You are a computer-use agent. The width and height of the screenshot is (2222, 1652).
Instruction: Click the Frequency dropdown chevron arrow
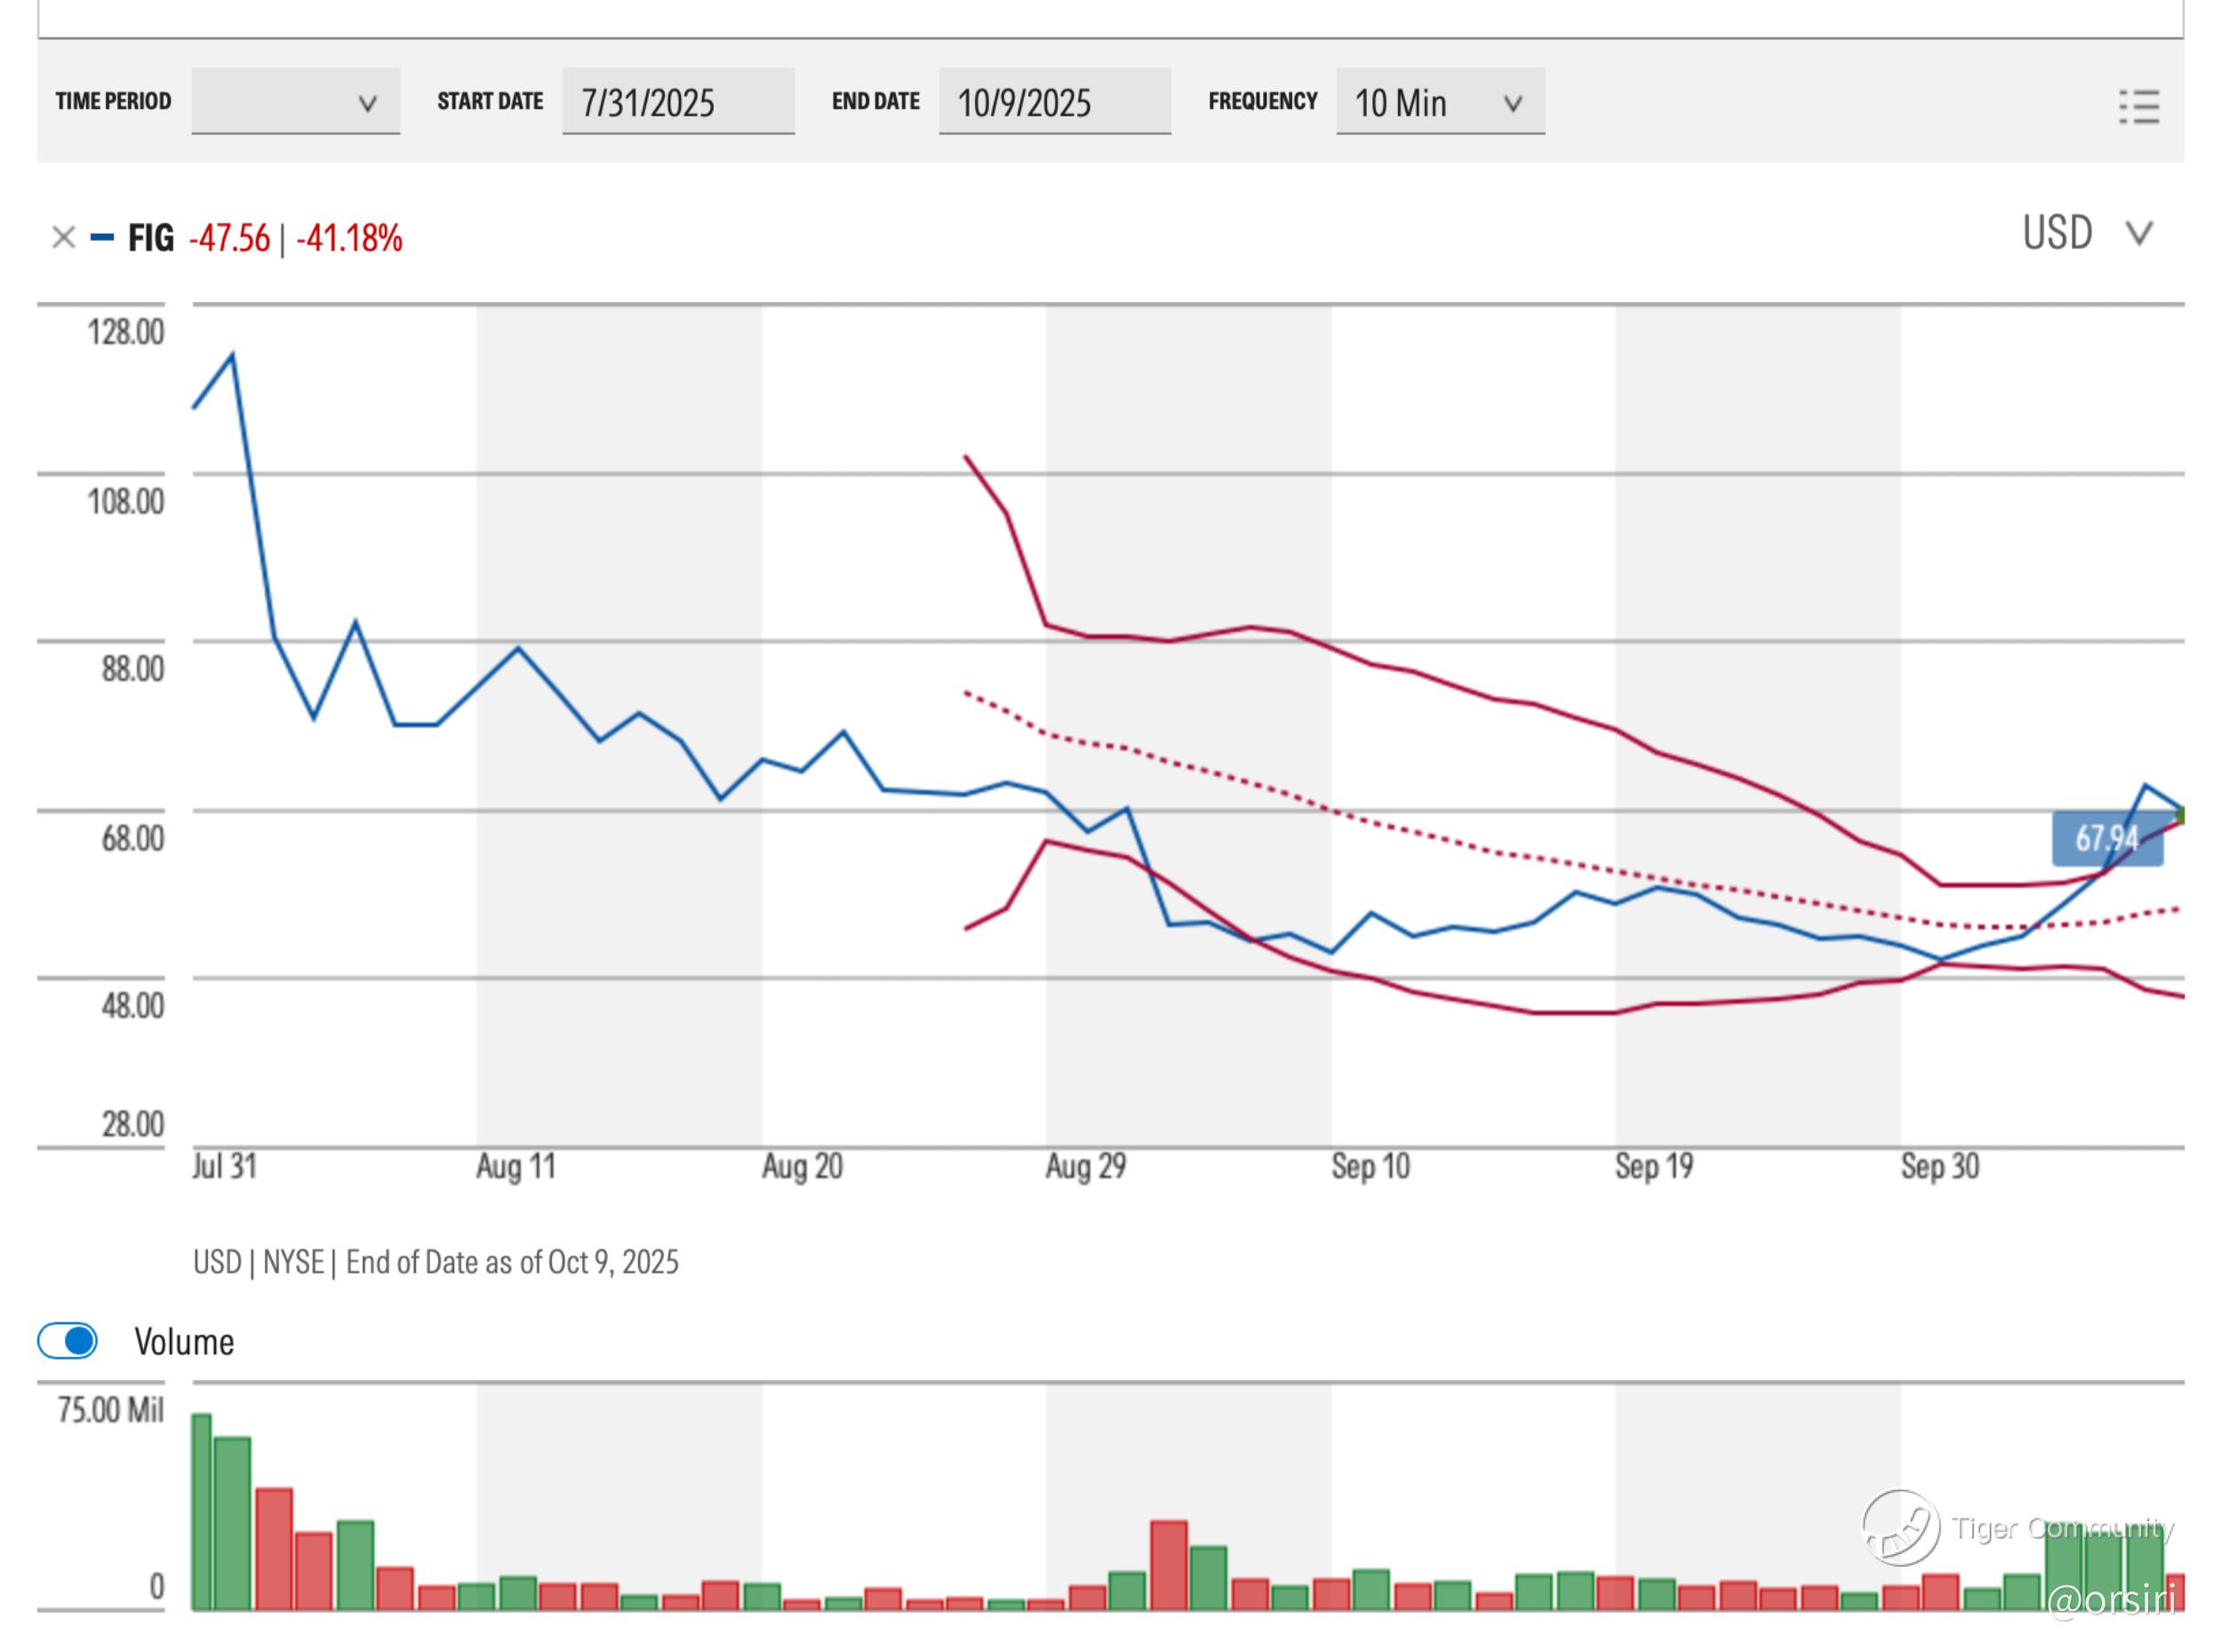pyautogui.click(x=1512, y=103)
